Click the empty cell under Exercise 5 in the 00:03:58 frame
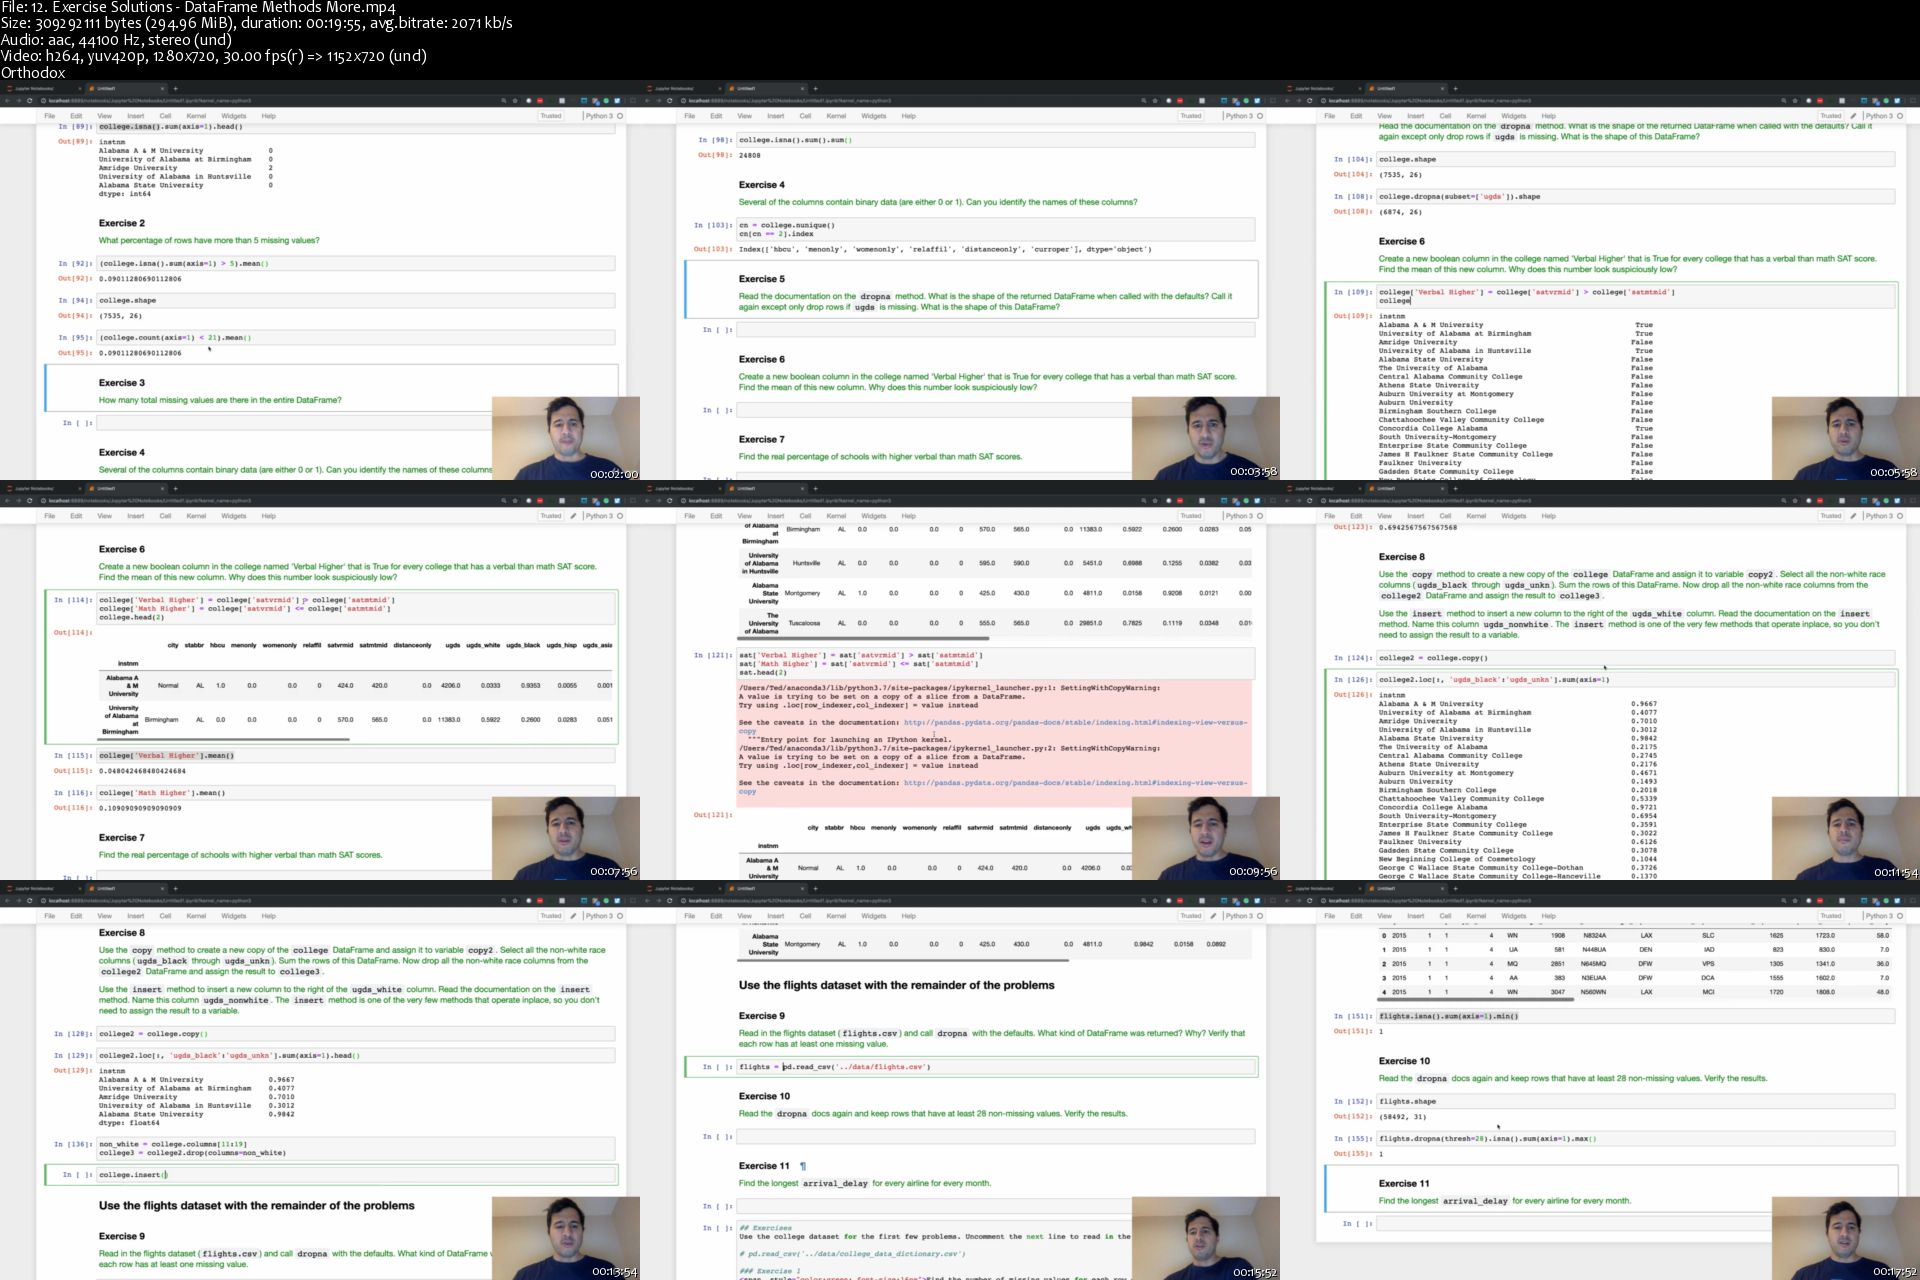Viewport: 1920px width, 1280px height. (x=996, y=330)
